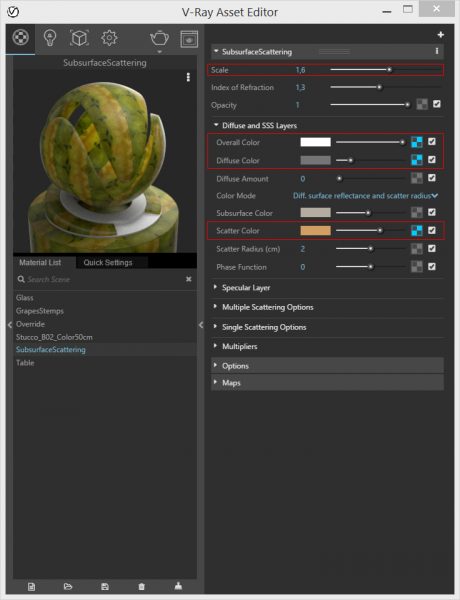Open the Lights category icon
The image size is (460, 600).
coord(50,38)
